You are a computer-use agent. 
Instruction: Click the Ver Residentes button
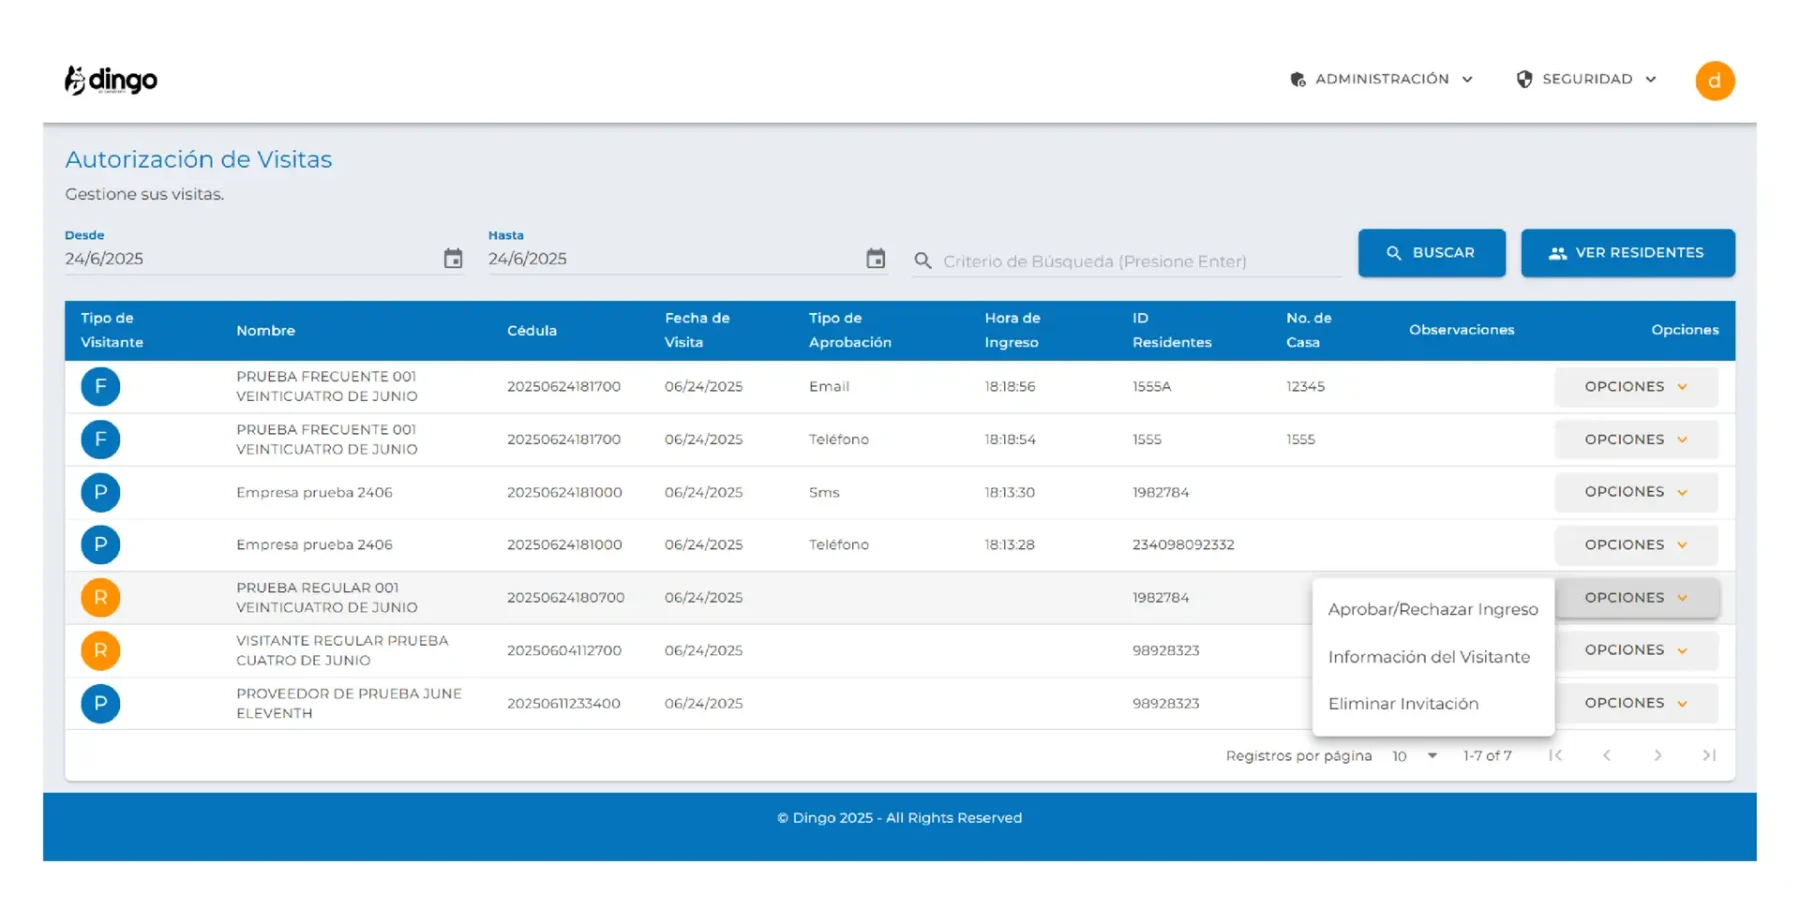[x=1627, y=253]
